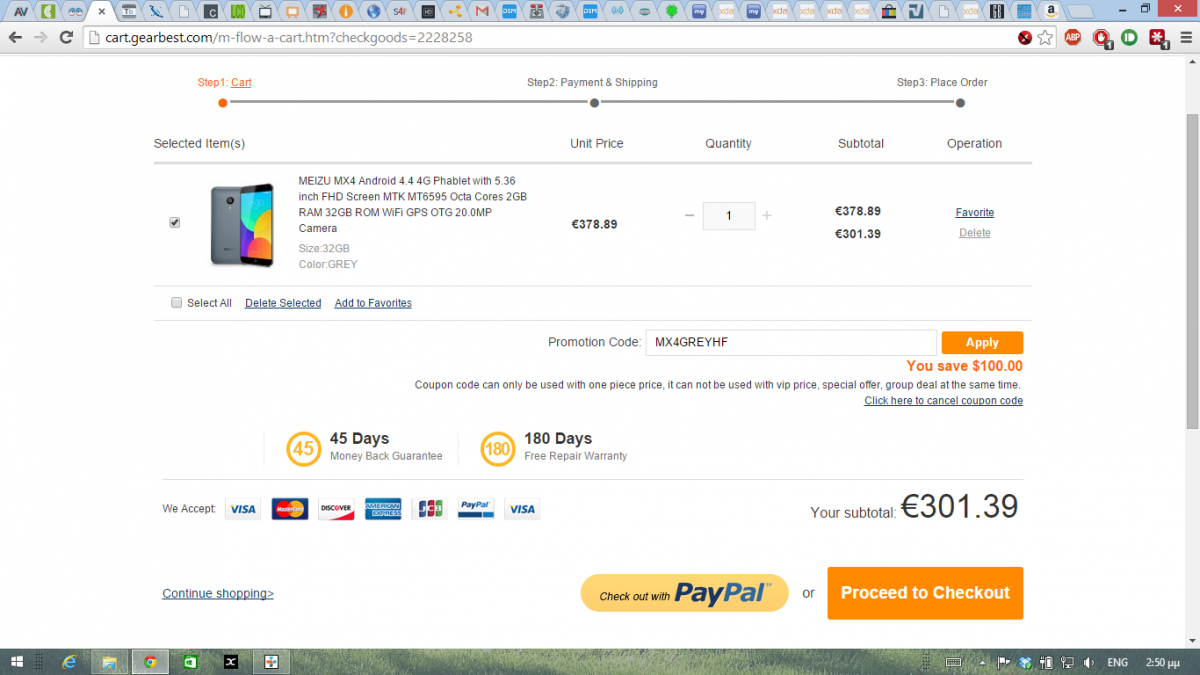
Task: Click here to cancel coupon code
Action: [943, 400]
